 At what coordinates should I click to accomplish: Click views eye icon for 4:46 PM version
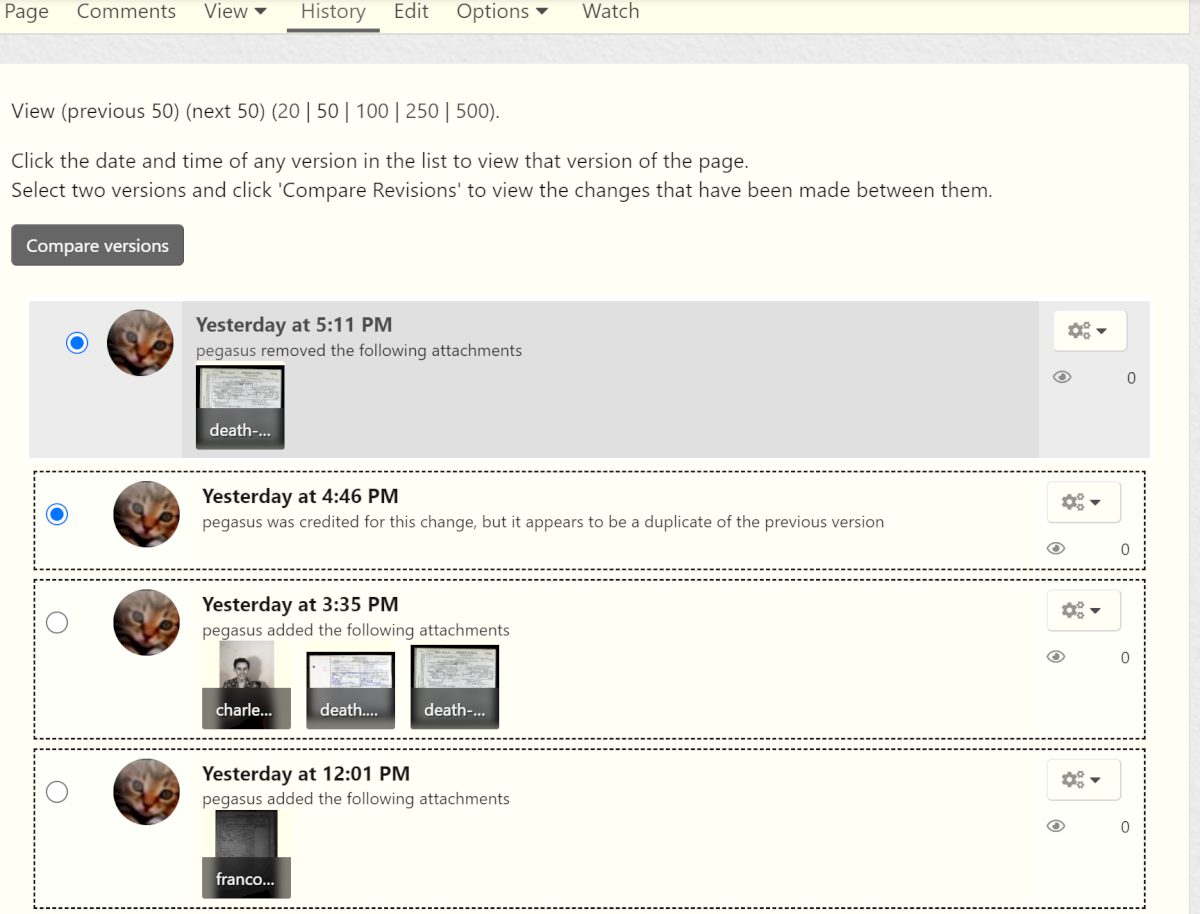pos(1056,549)
